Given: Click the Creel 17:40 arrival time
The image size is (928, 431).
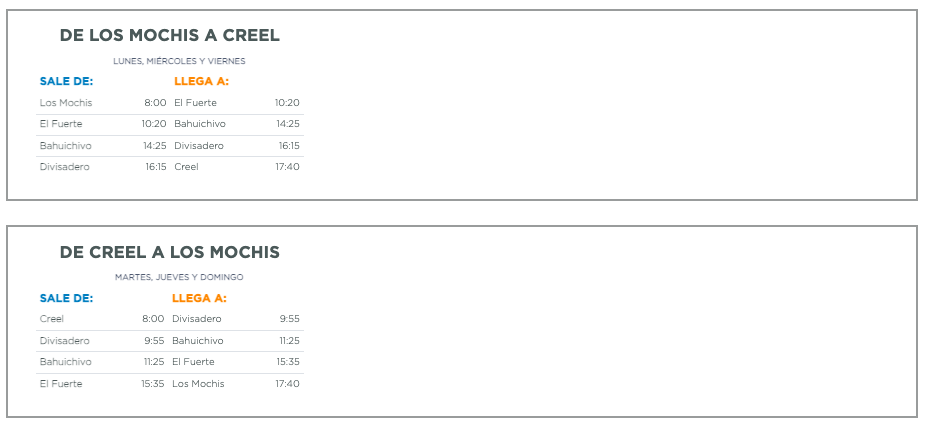Looking at the screenshot, I should click(x=287, y=167).
